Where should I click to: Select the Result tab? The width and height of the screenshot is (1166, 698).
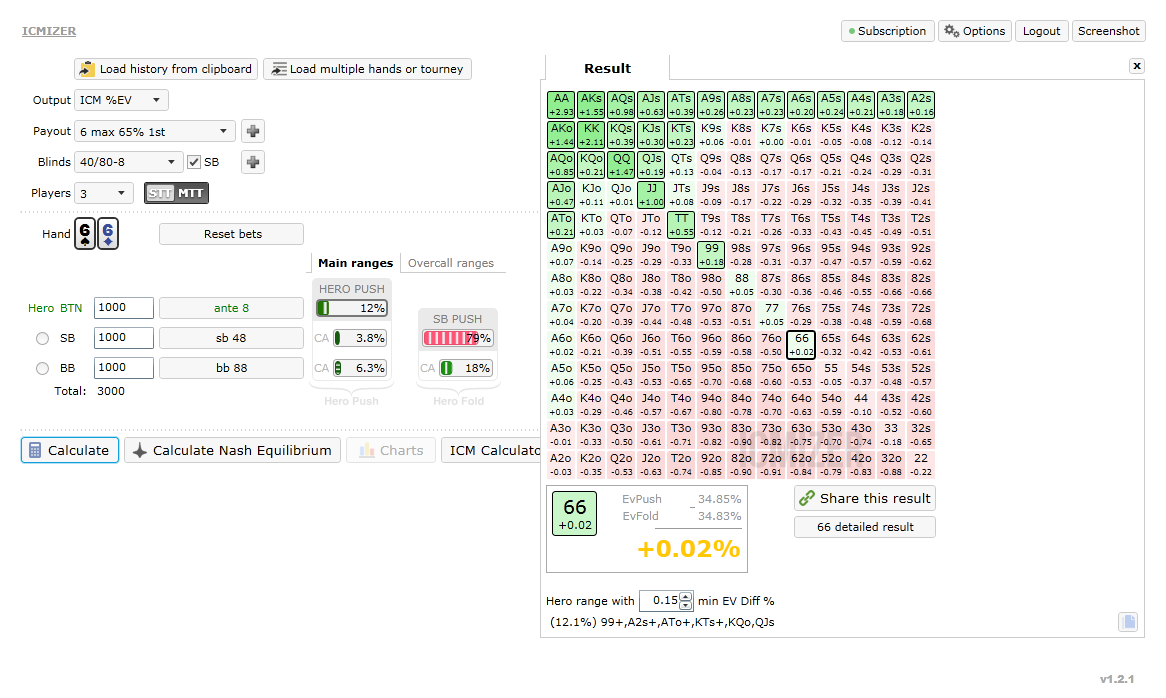pos(608,68)
